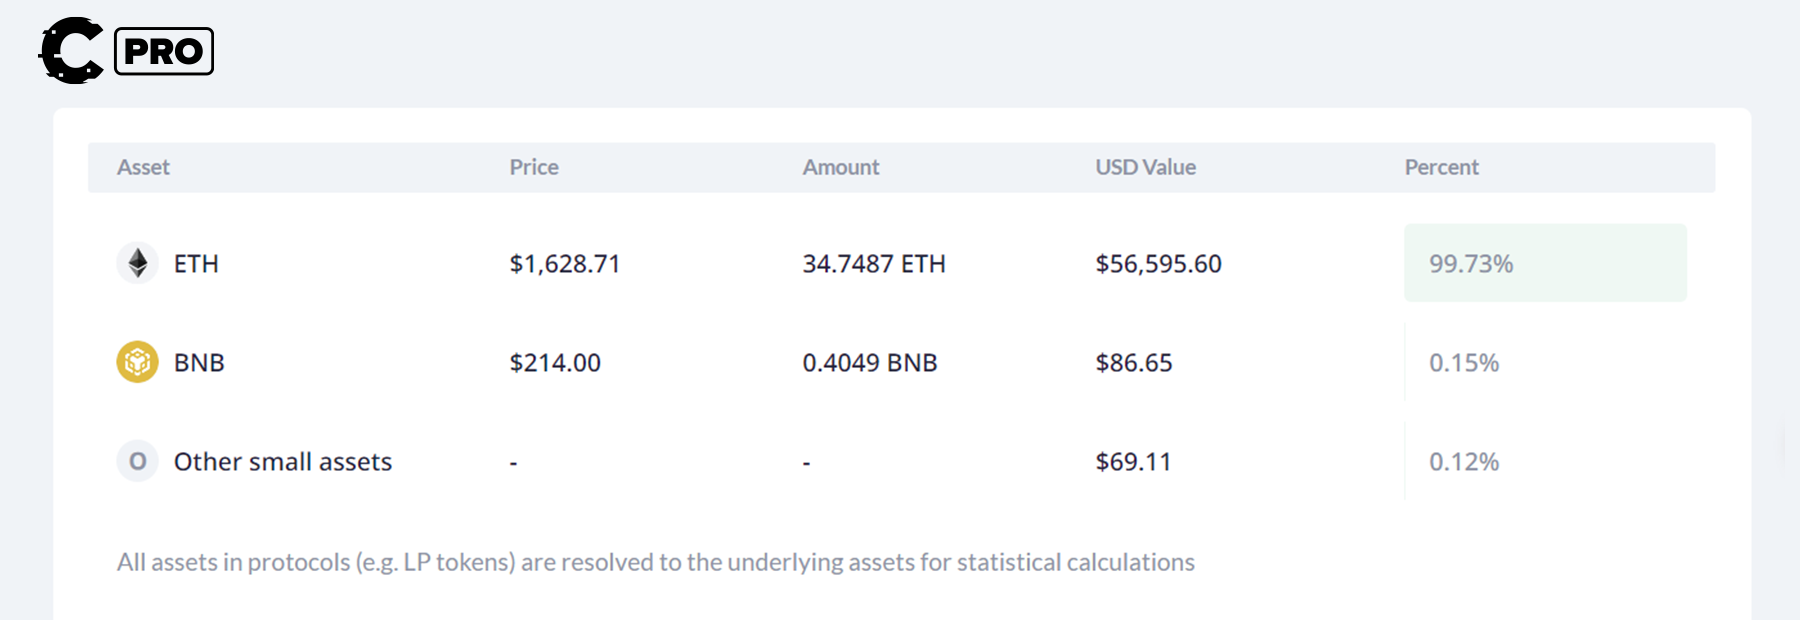
Task: Sort by the Price column header
Action: [x=534, y=167]
